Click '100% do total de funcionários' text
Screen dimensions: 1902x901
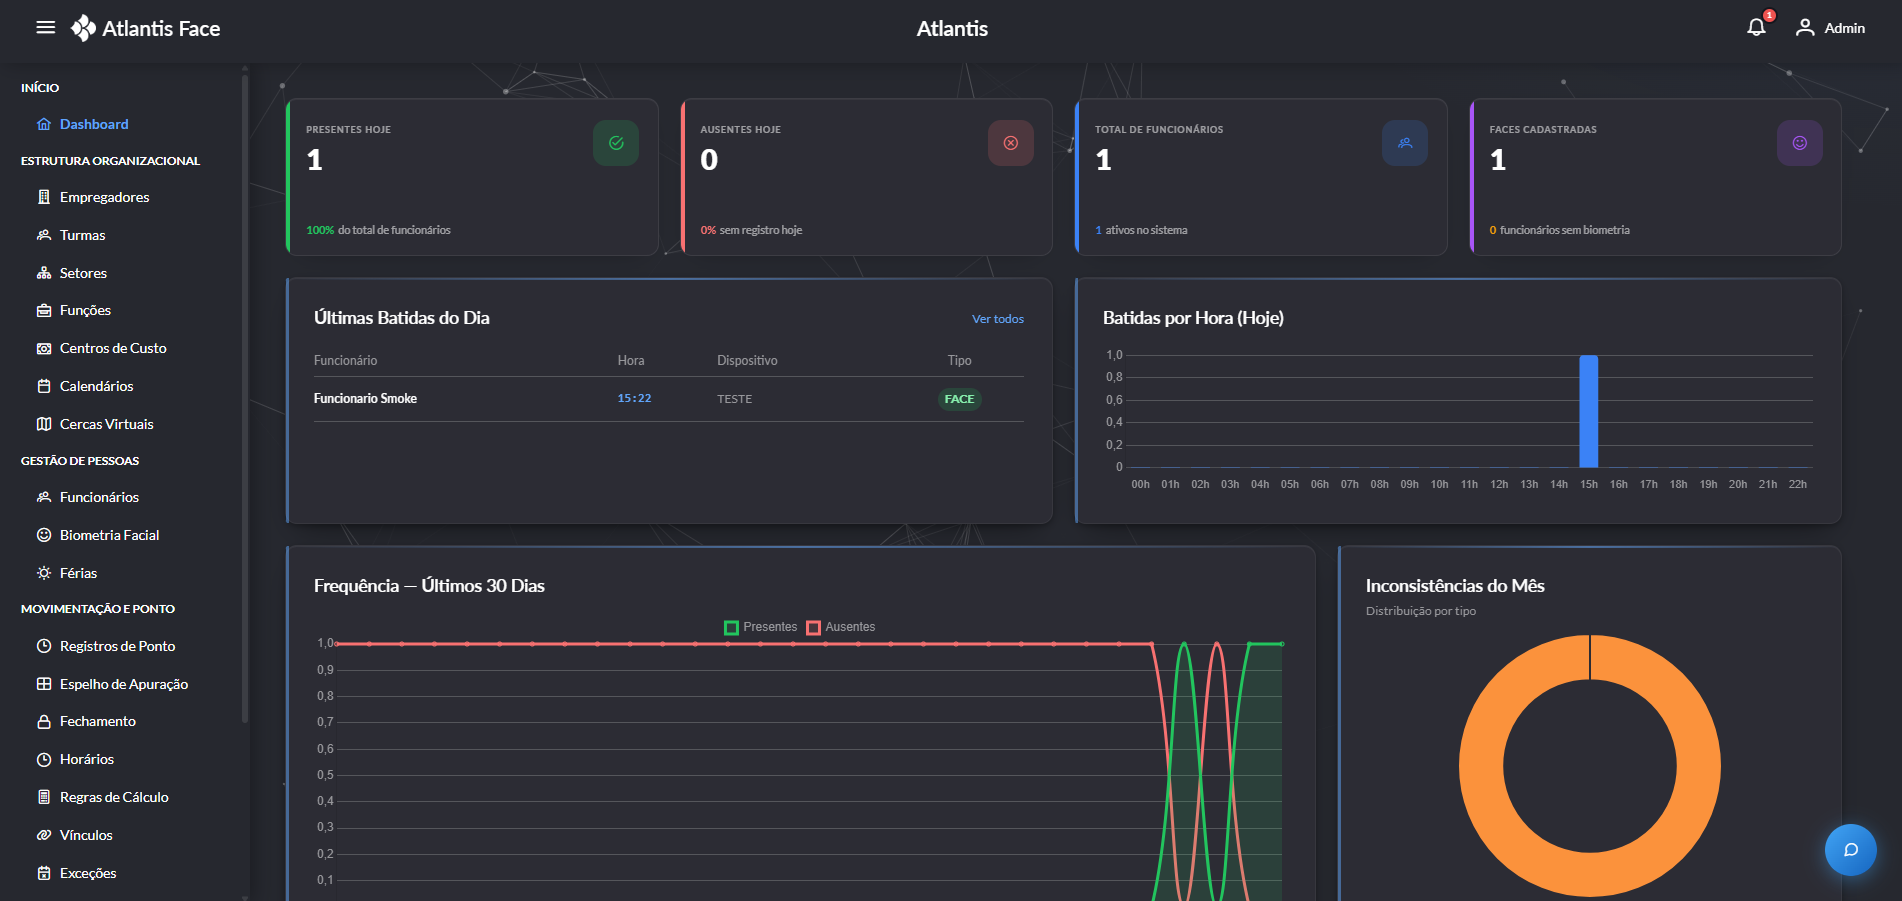pyautogui.click(x=378, y=230)
